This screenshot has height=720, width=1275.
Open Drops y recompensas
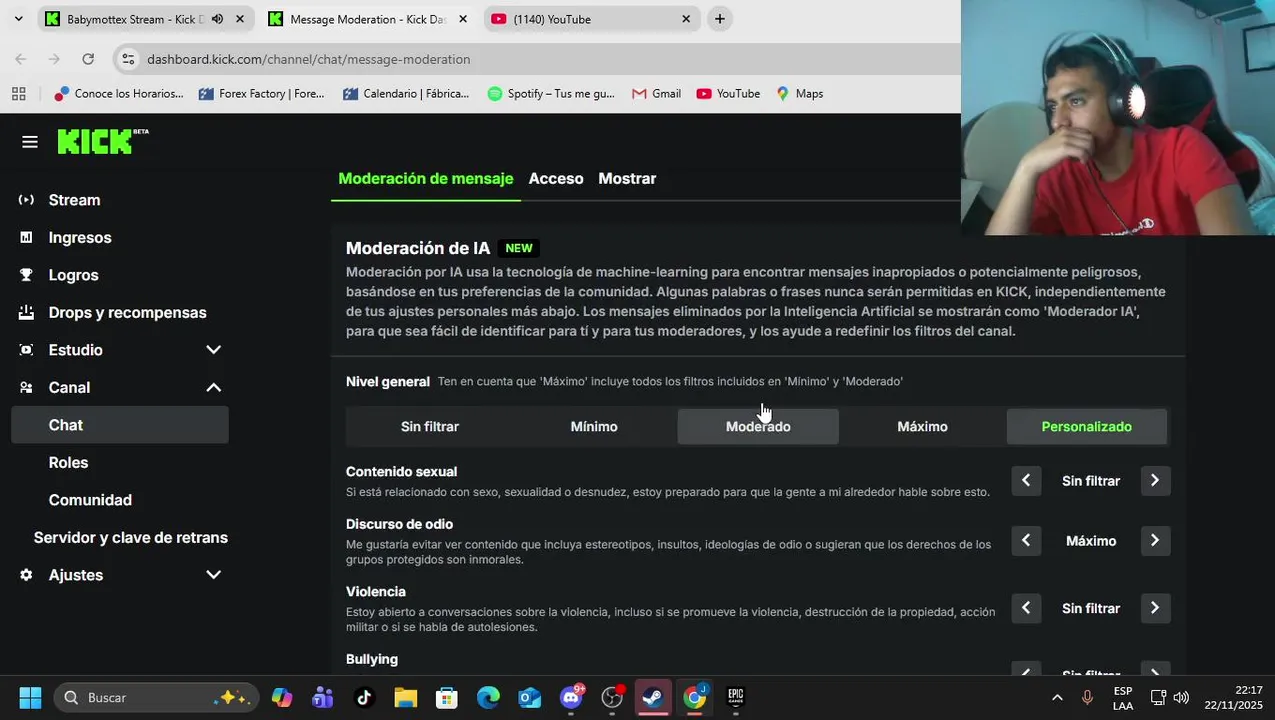point(127,312)
